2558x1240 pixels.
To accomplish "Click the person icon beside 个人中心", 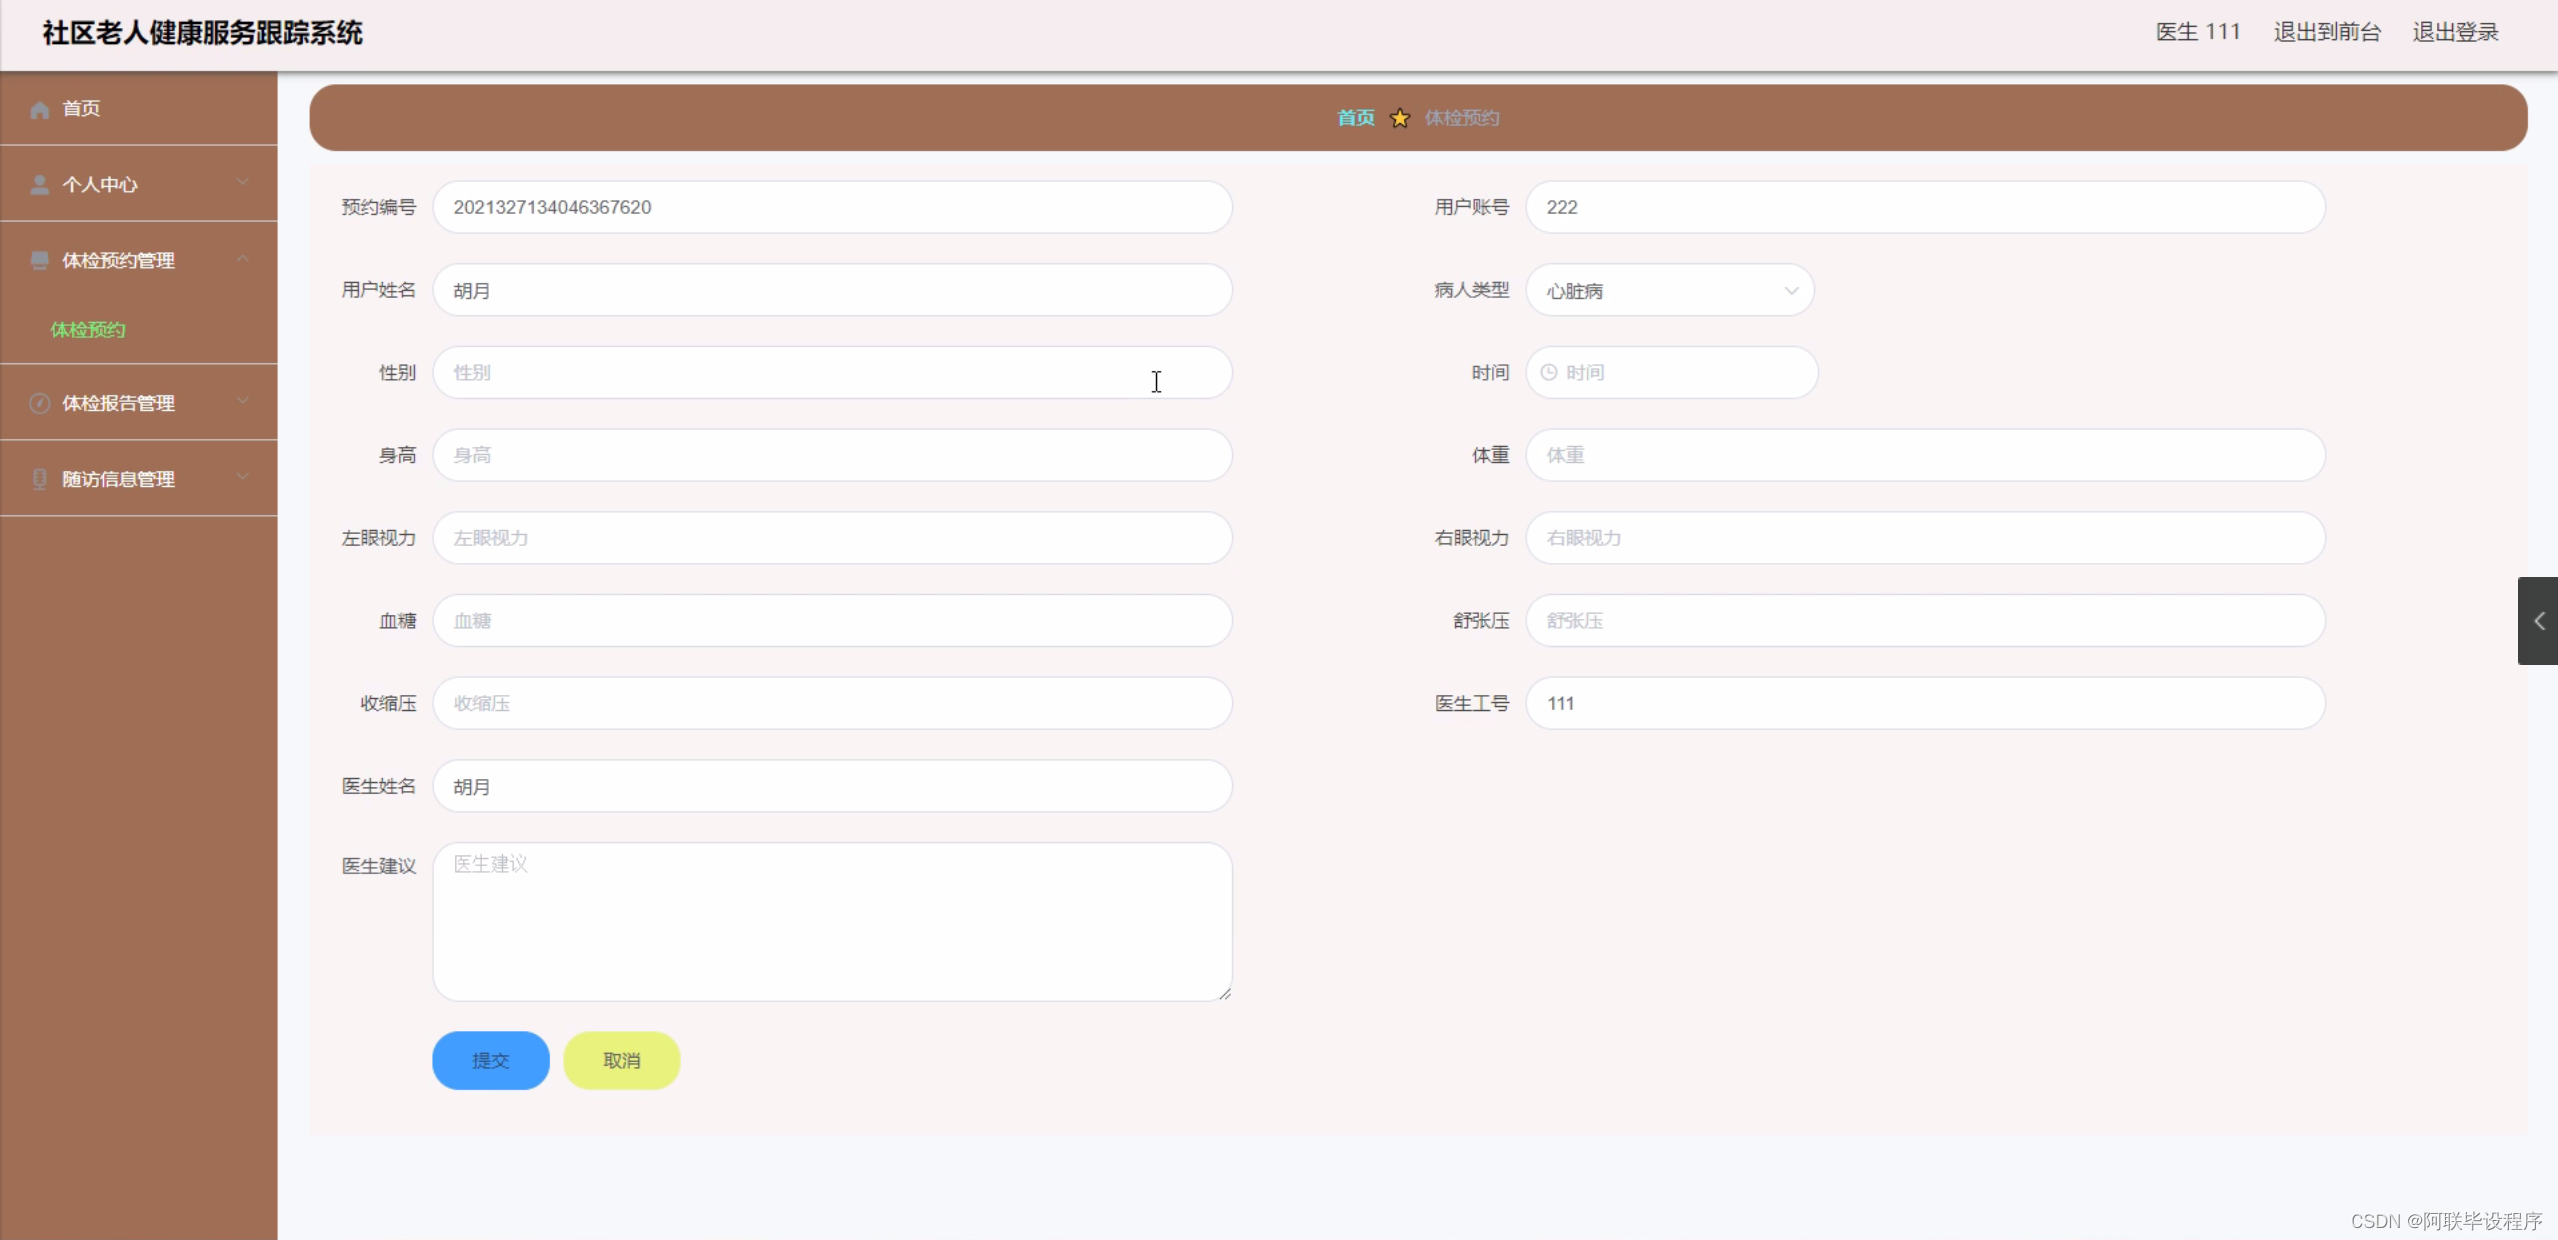I will [x=39, y=185].
